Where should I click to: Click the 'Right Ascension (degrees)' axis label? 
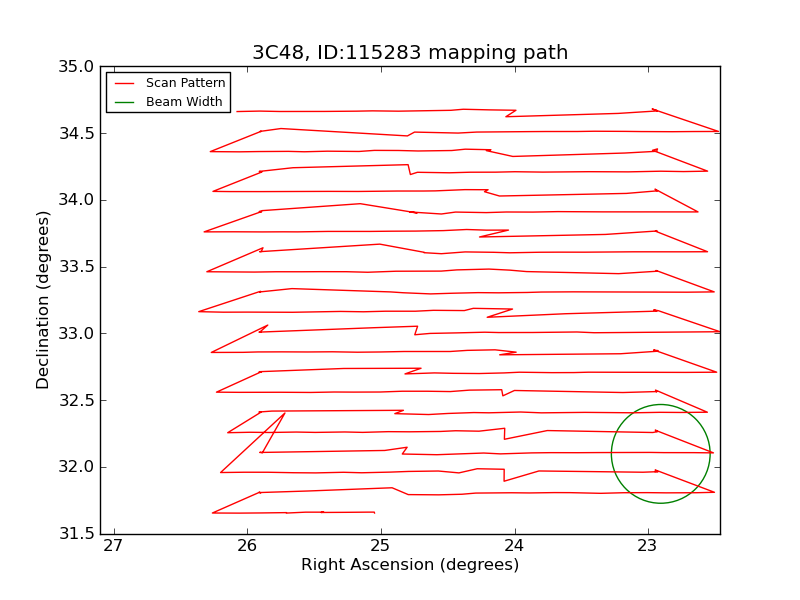410,565
